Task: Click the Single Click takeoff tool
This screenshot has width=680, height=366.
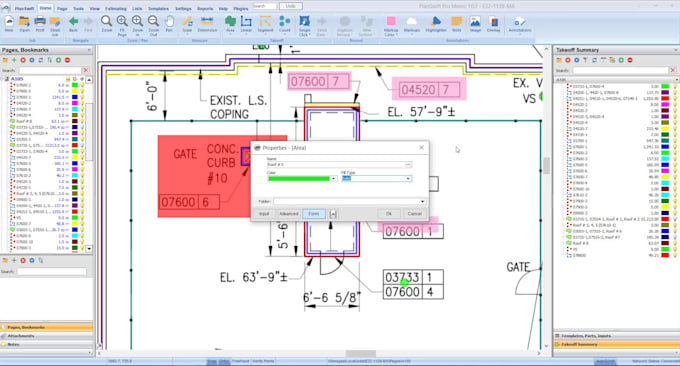Action: click(304, 25)
